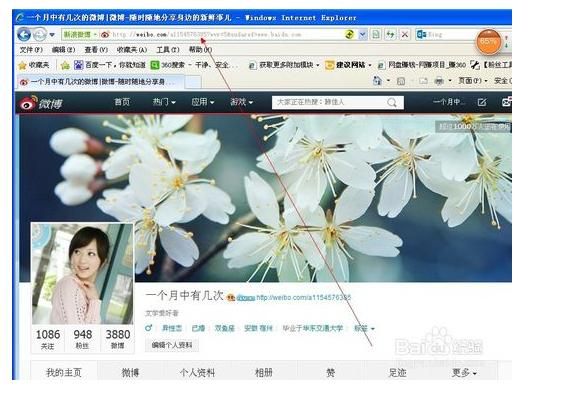Viewport: 580px width, 393px height.
Task: Click the messages envelope icon in nav bar
Action: click(507, 102)
